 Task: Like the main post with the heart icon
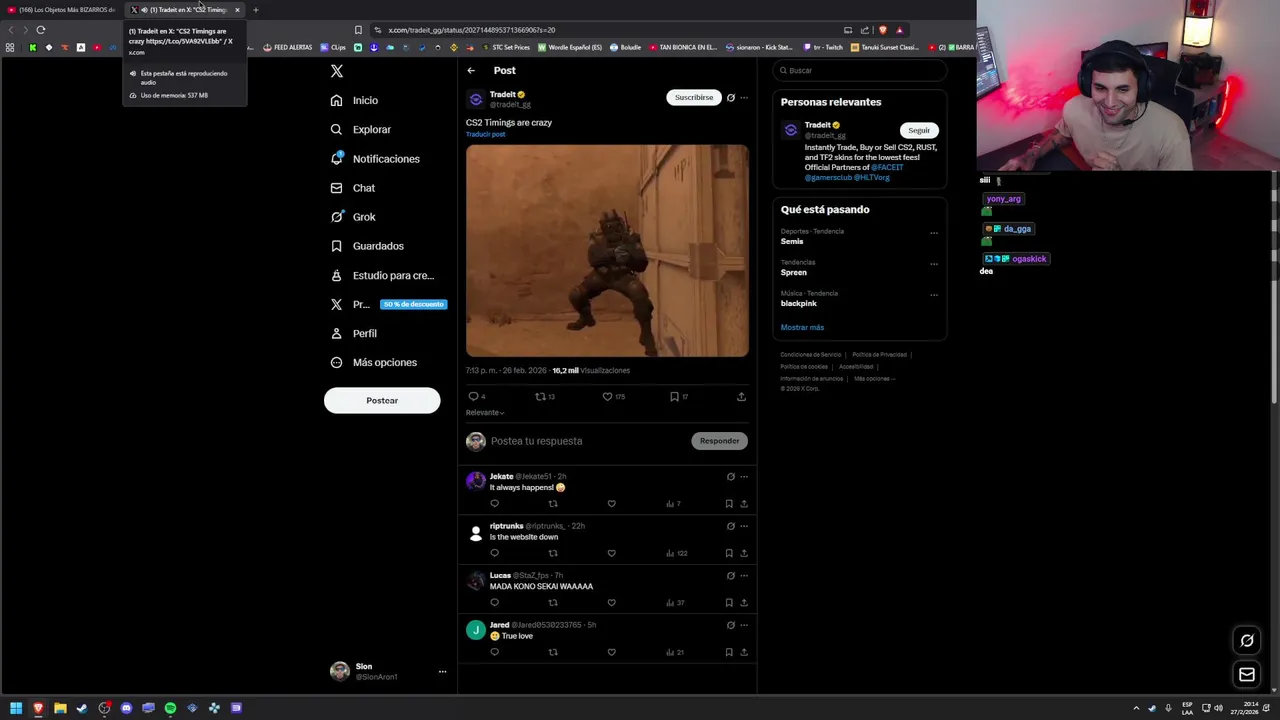607,397
